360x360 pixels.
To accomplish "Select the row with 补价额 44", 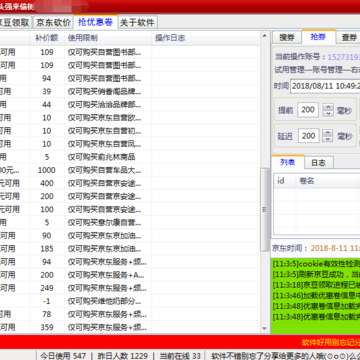I will click(130, 105).
